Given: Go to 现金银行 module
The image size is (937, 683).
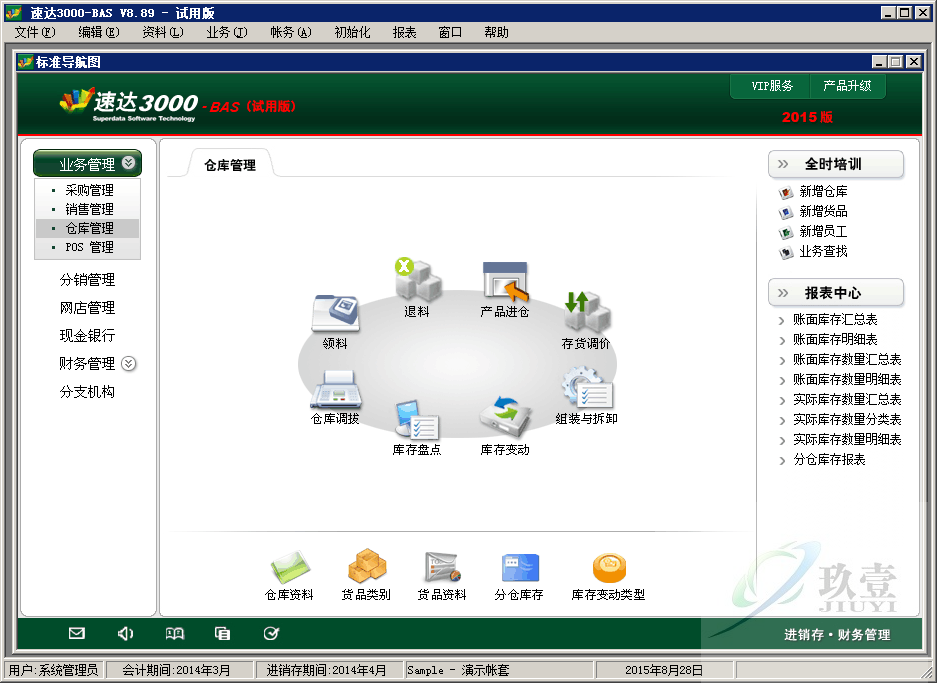Looking at the screenshot, I should tap(87, 336).
